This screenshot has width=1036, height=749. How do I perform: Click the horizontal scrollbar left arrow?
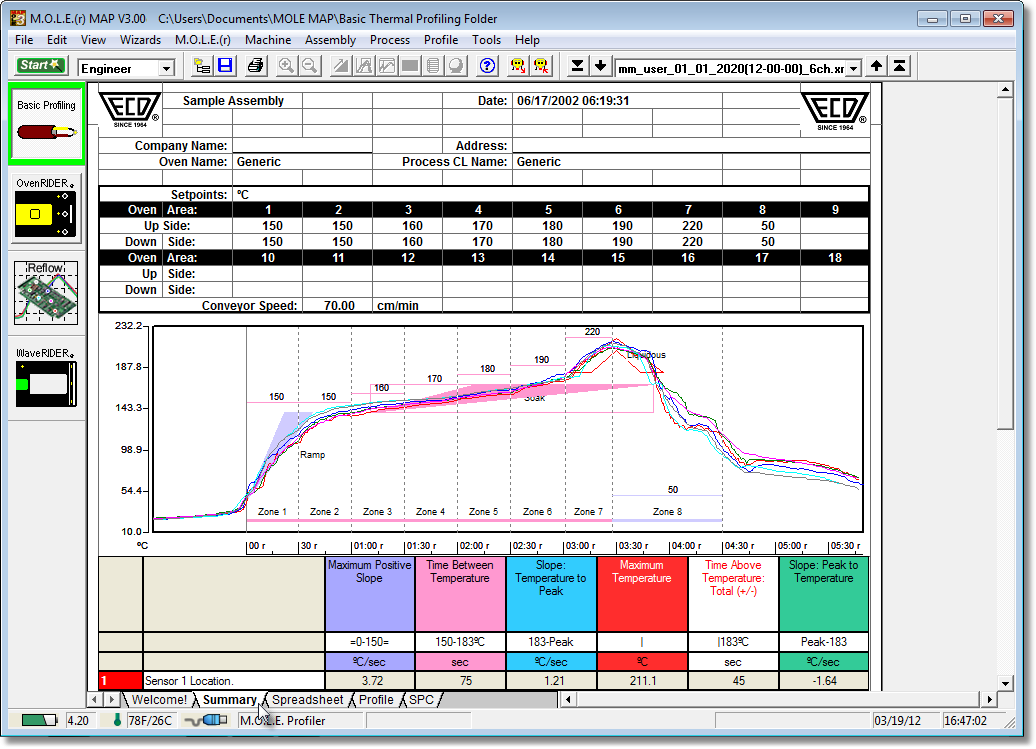coord(568,699)
